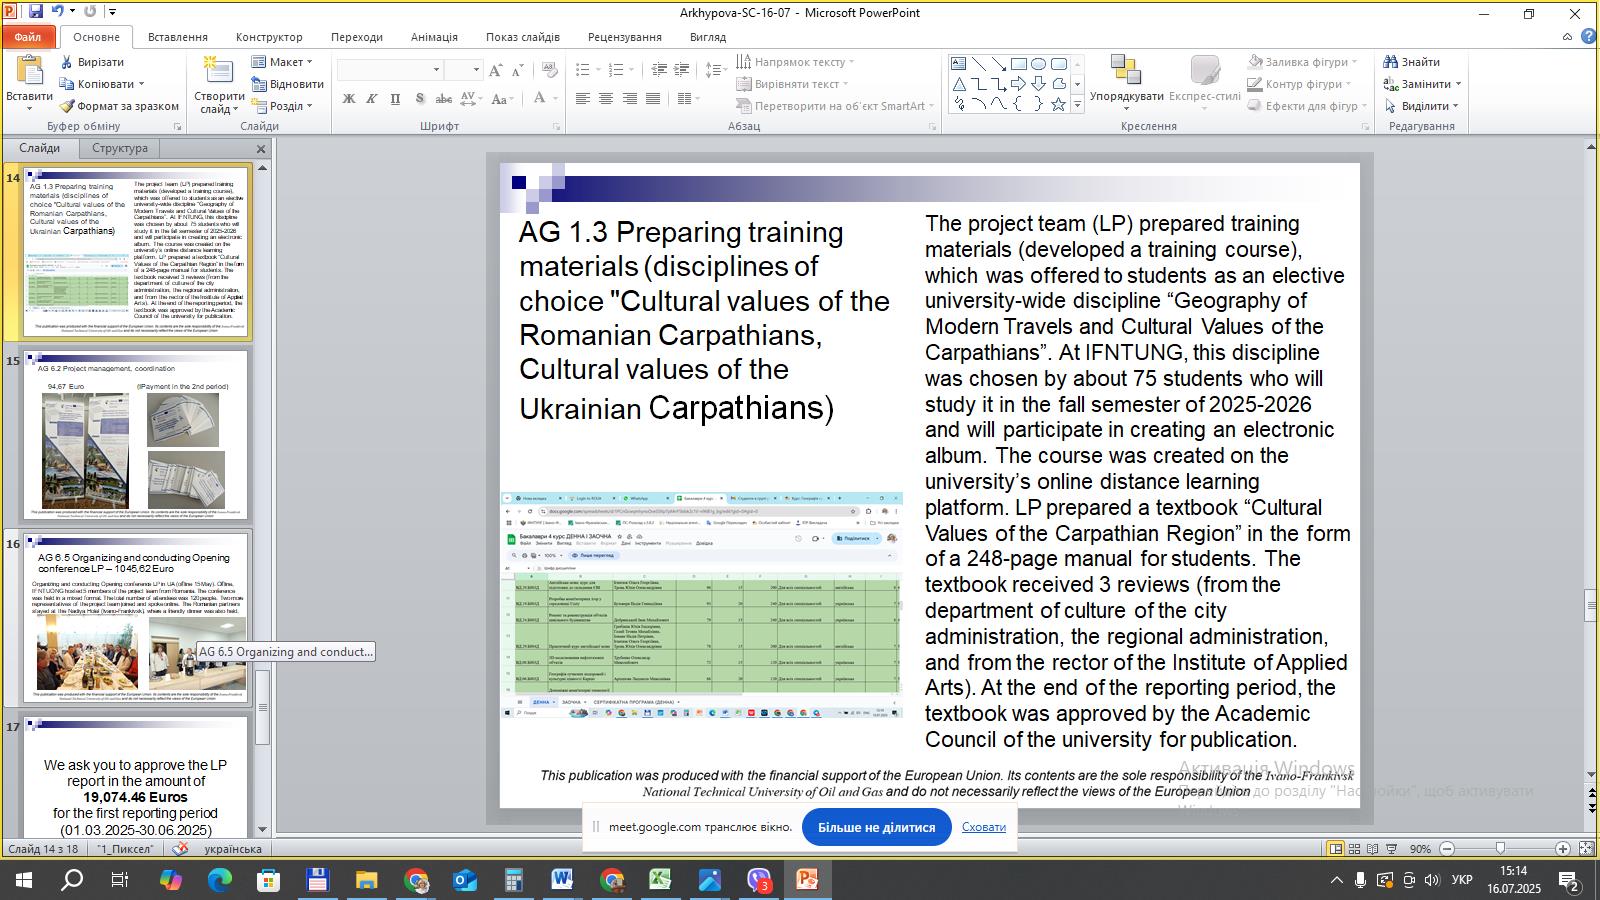Click the zoom out minus button

[x=1447, y=849]
